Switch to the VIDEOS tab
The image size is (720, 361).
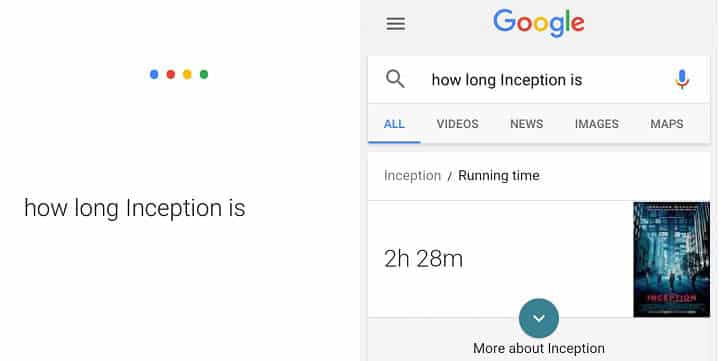(457, 124)
